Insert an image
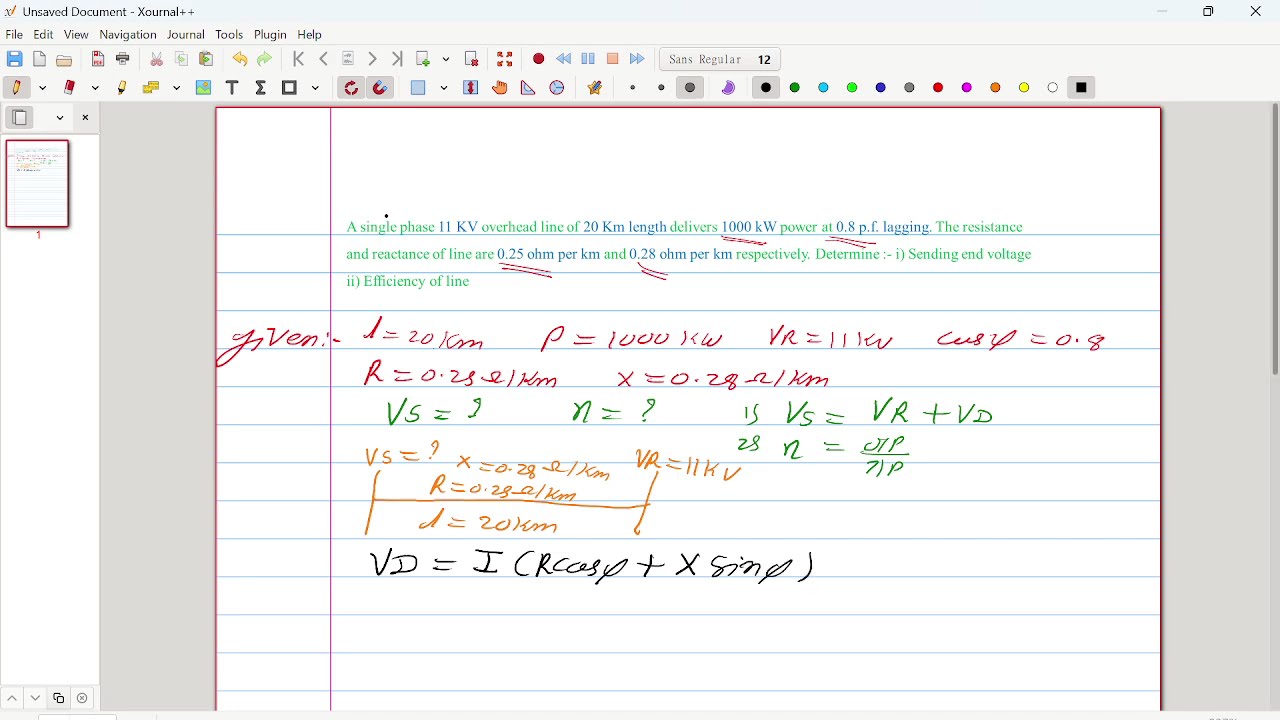 coord(204,88)
